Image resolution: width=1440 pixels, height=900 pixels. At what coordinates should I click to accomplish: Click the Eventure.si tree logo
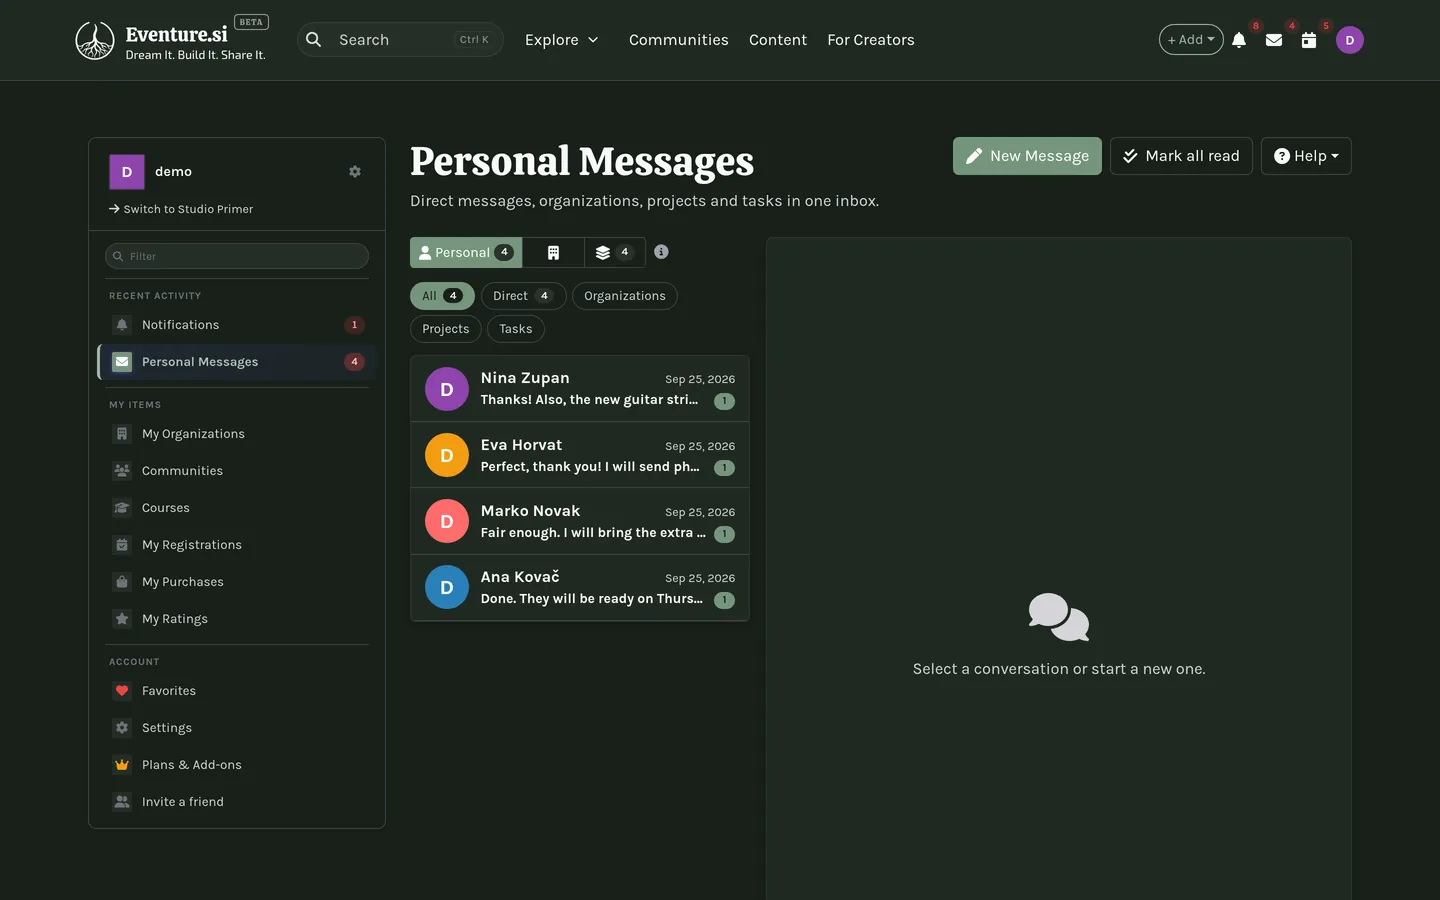pyautogui.click(x=95, y=40)
